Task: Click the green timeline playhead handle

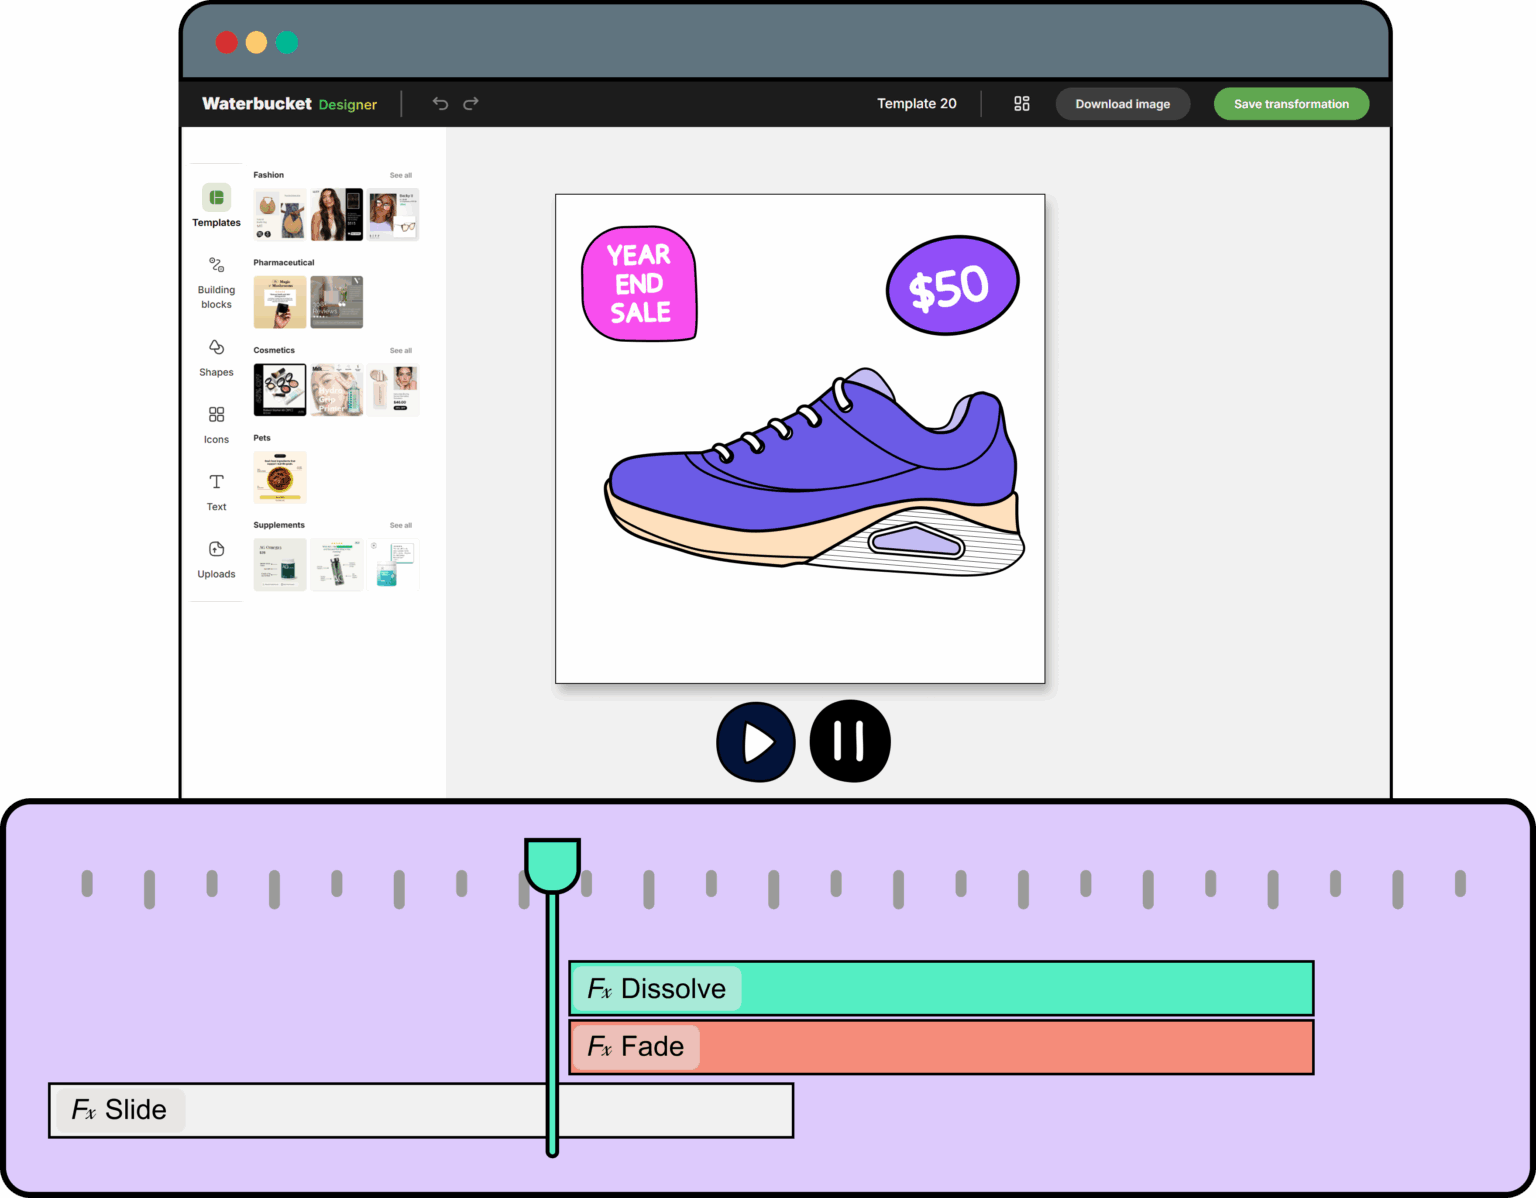Action: [x=552, y=866]
